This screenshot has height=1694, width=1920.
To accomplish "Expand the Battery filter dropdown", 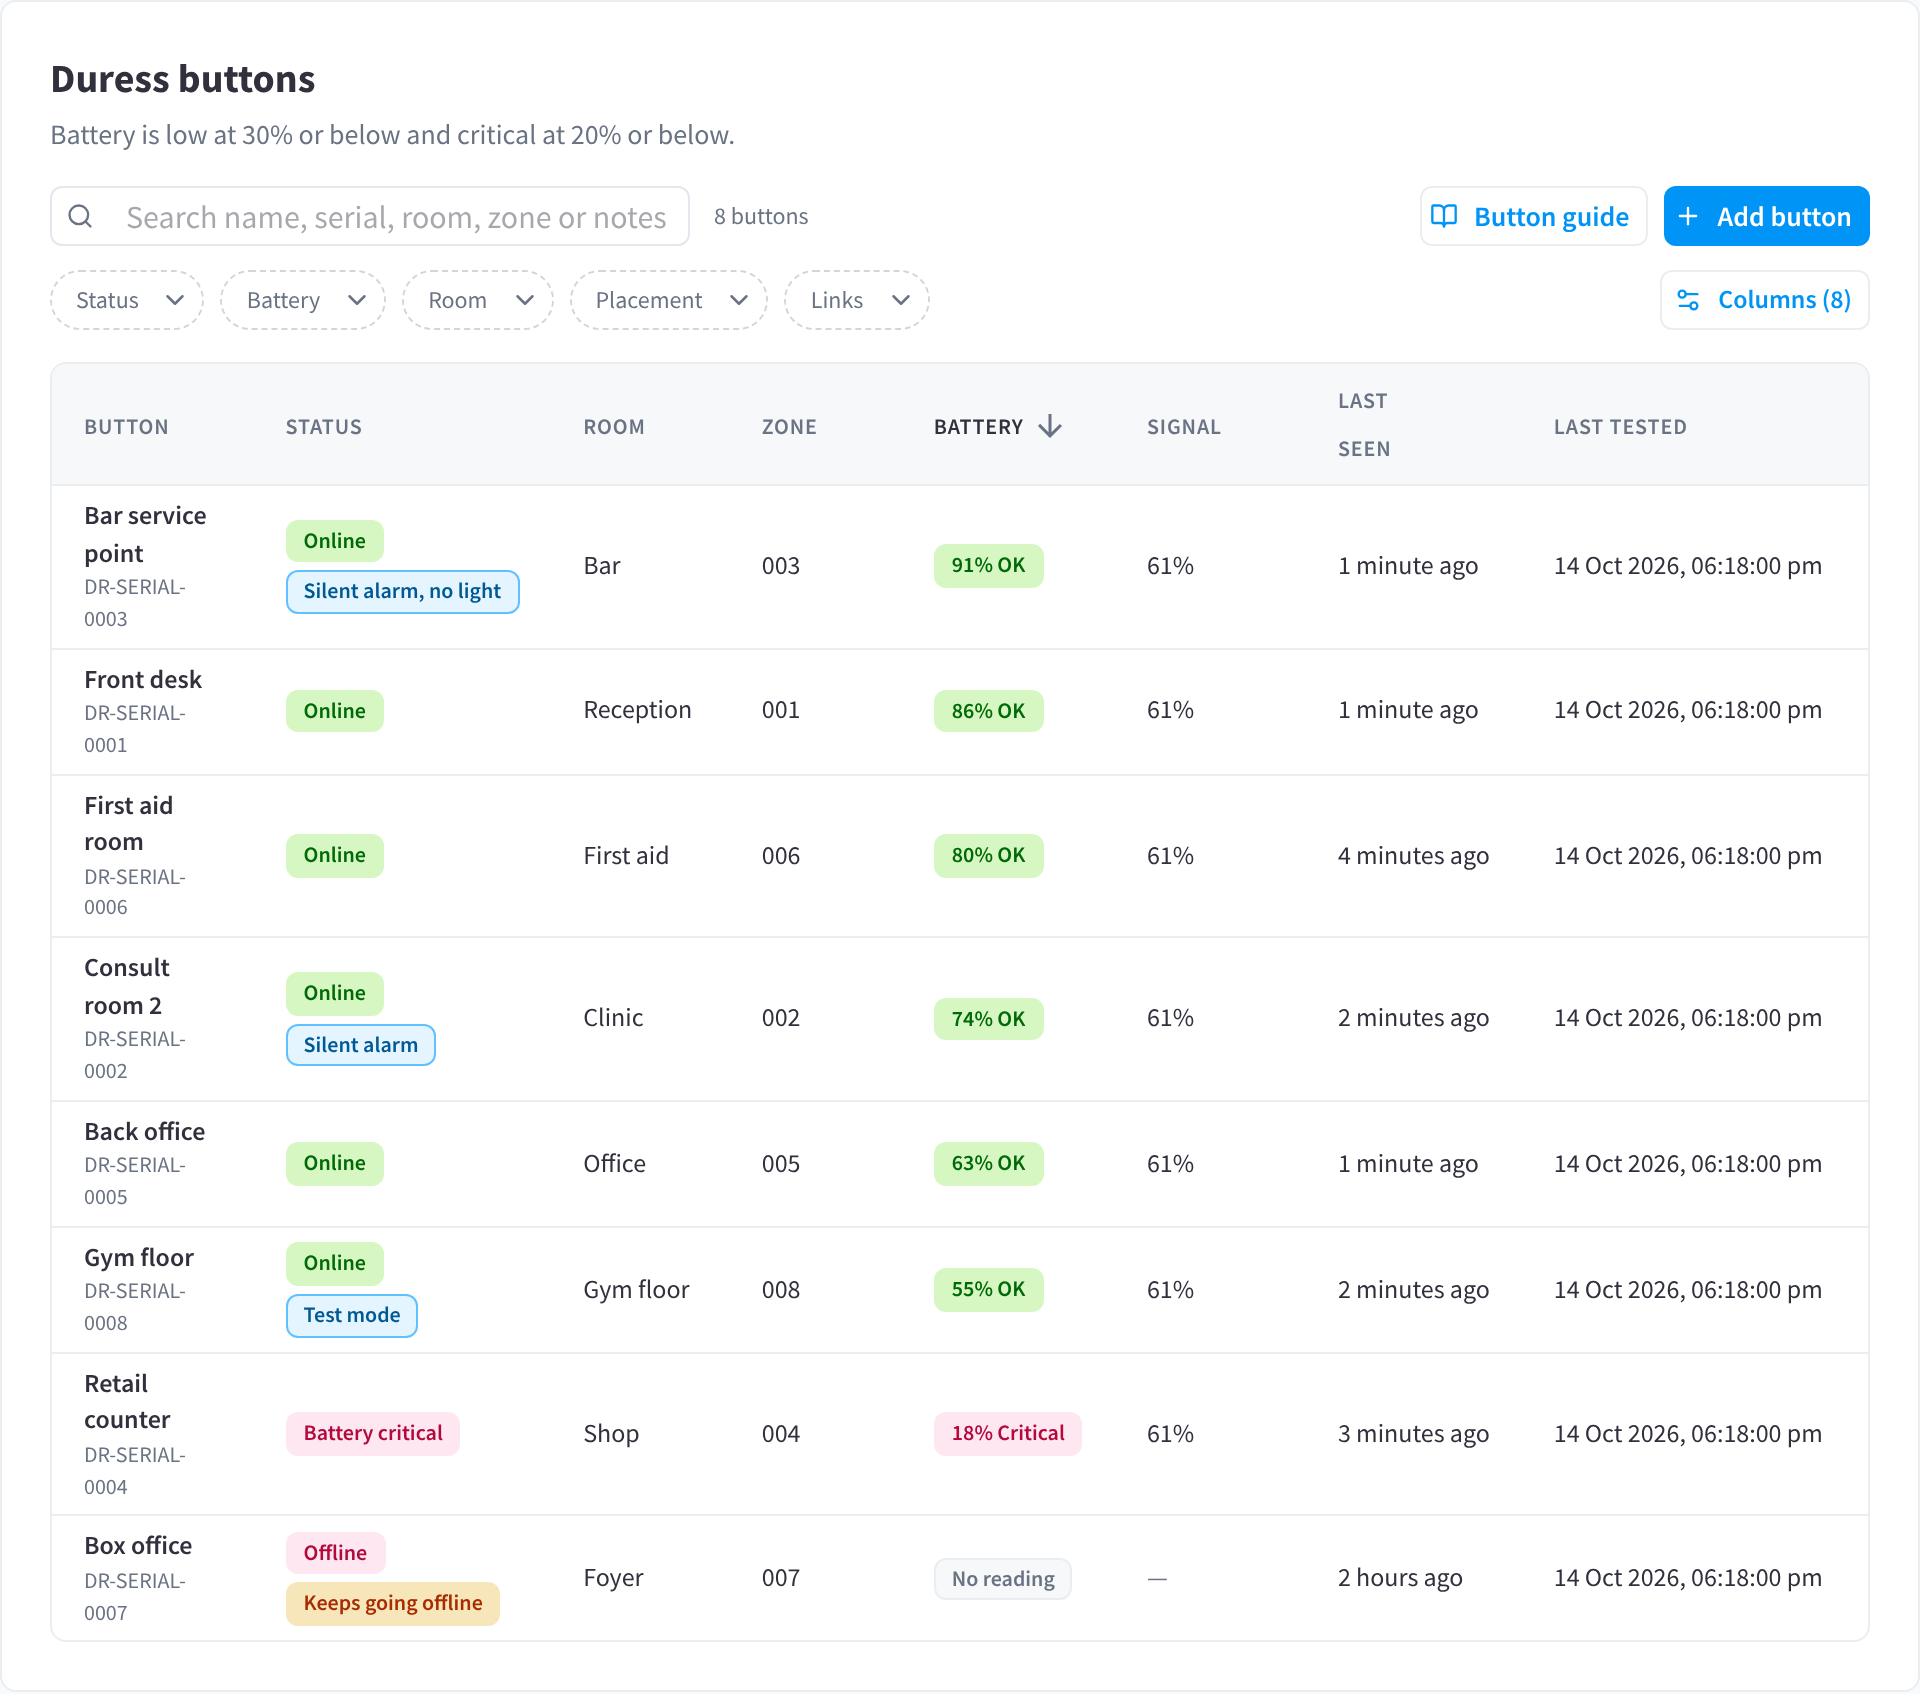I will 303,300.
